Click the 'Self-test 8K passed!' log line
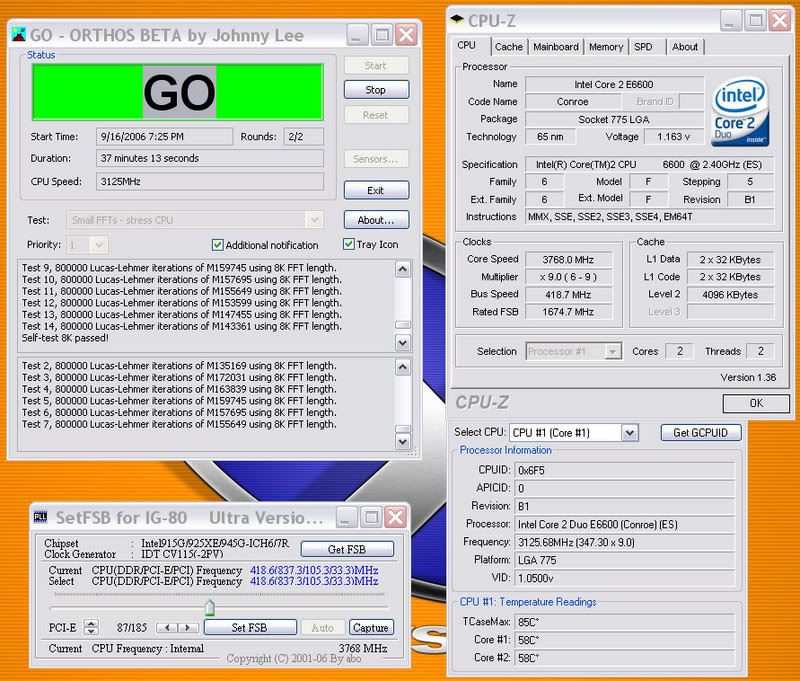This screenshot has height=681, width=800. 65,338
